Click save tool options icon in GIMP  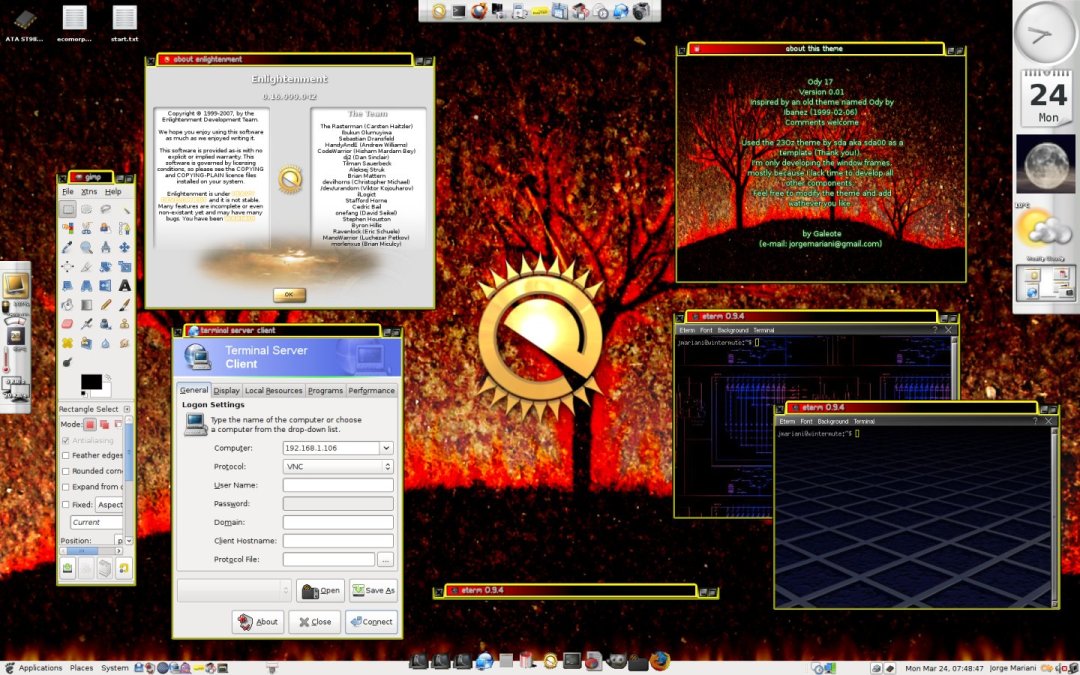pos(68,568)
